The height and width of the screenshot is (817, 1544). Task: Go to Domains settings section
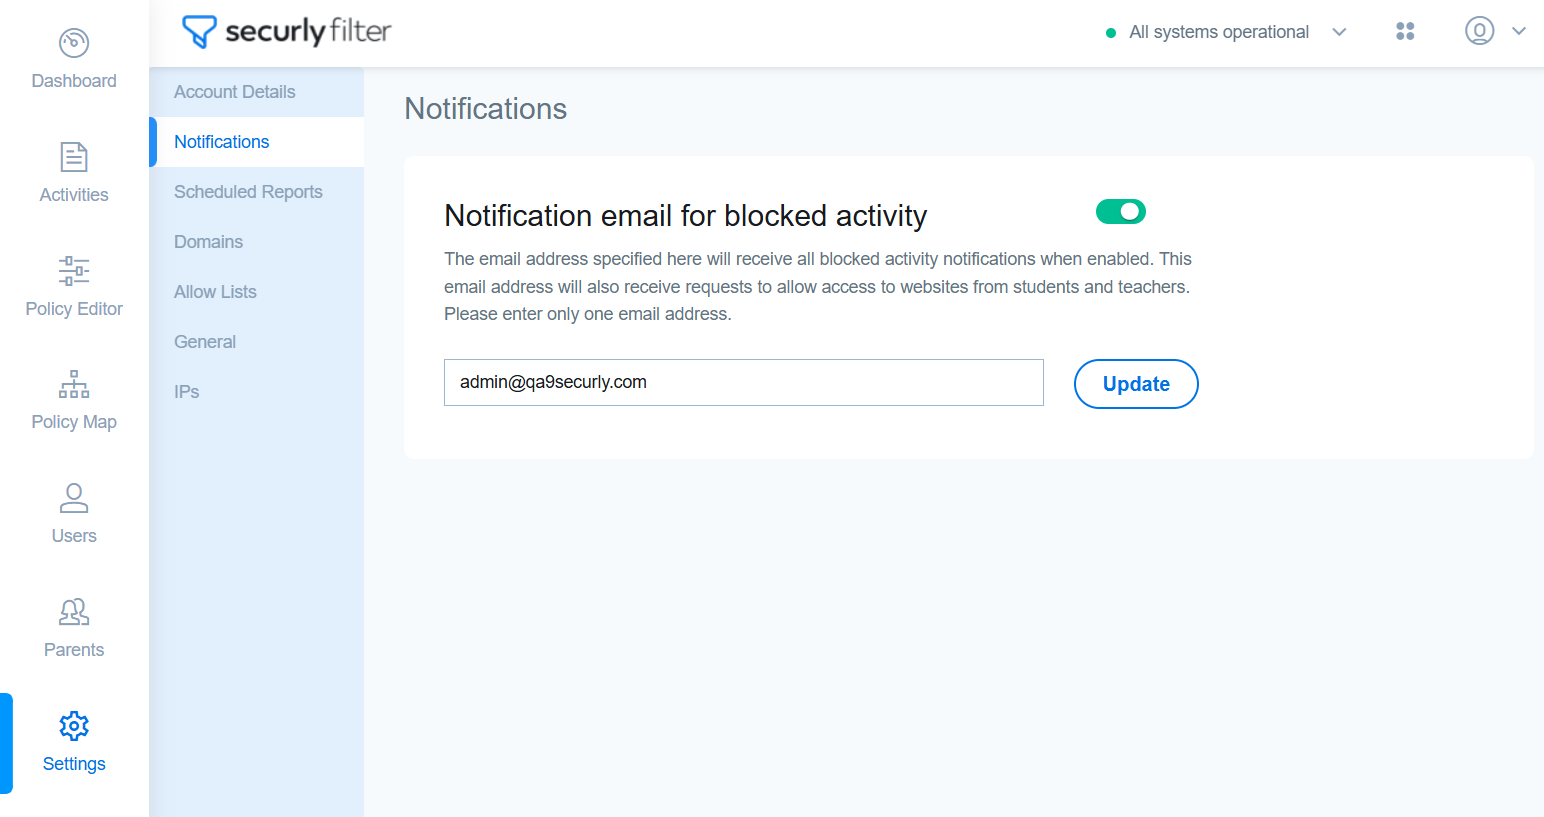point(208,242)
